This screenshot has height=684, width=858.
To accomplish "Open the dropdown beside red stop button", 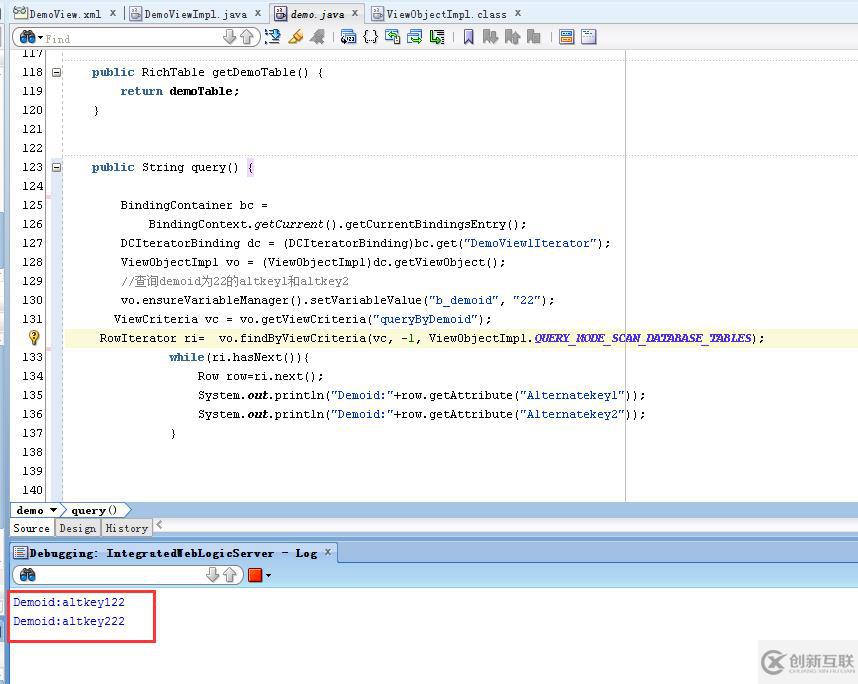I will (x=268, y=576).
